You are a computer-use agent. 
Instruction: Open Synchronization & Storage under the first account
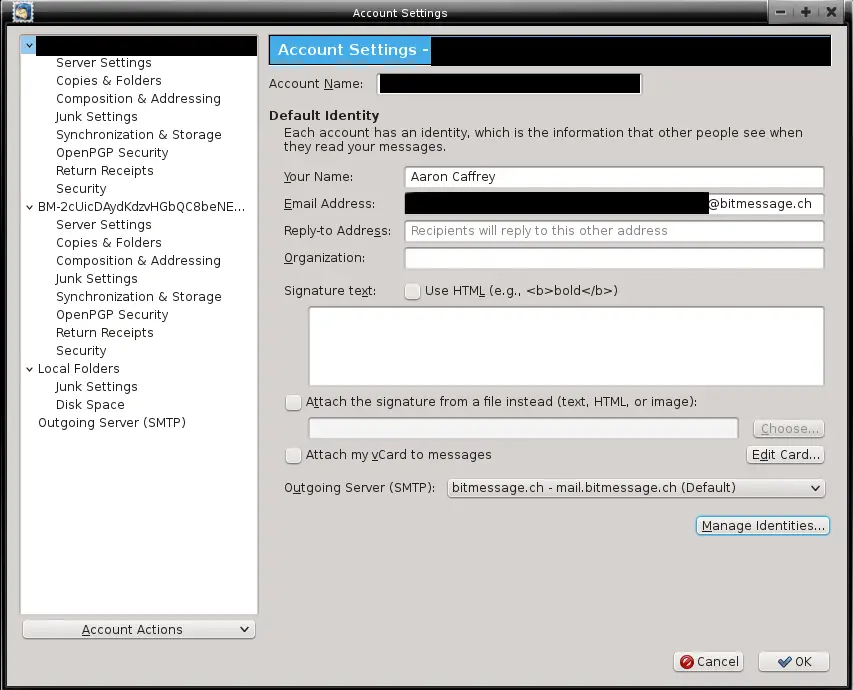(139, 134)
